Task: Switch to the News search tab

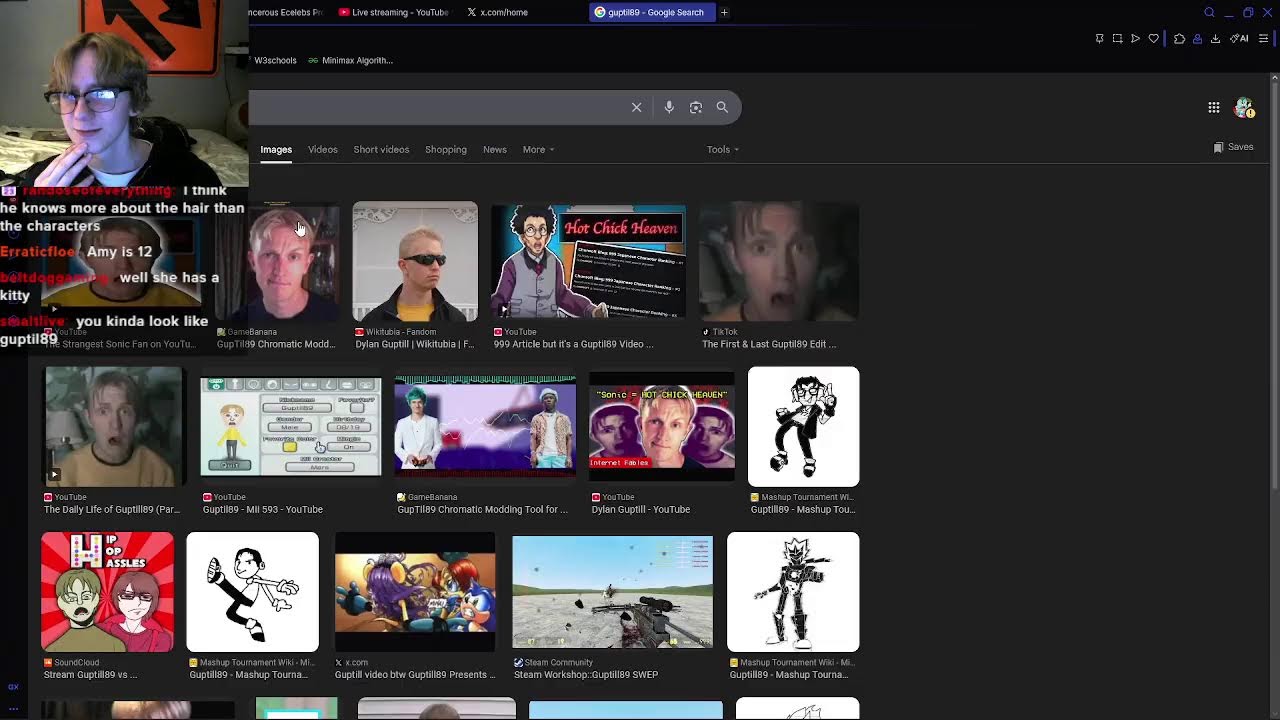Action: click(x=494, y=149)
